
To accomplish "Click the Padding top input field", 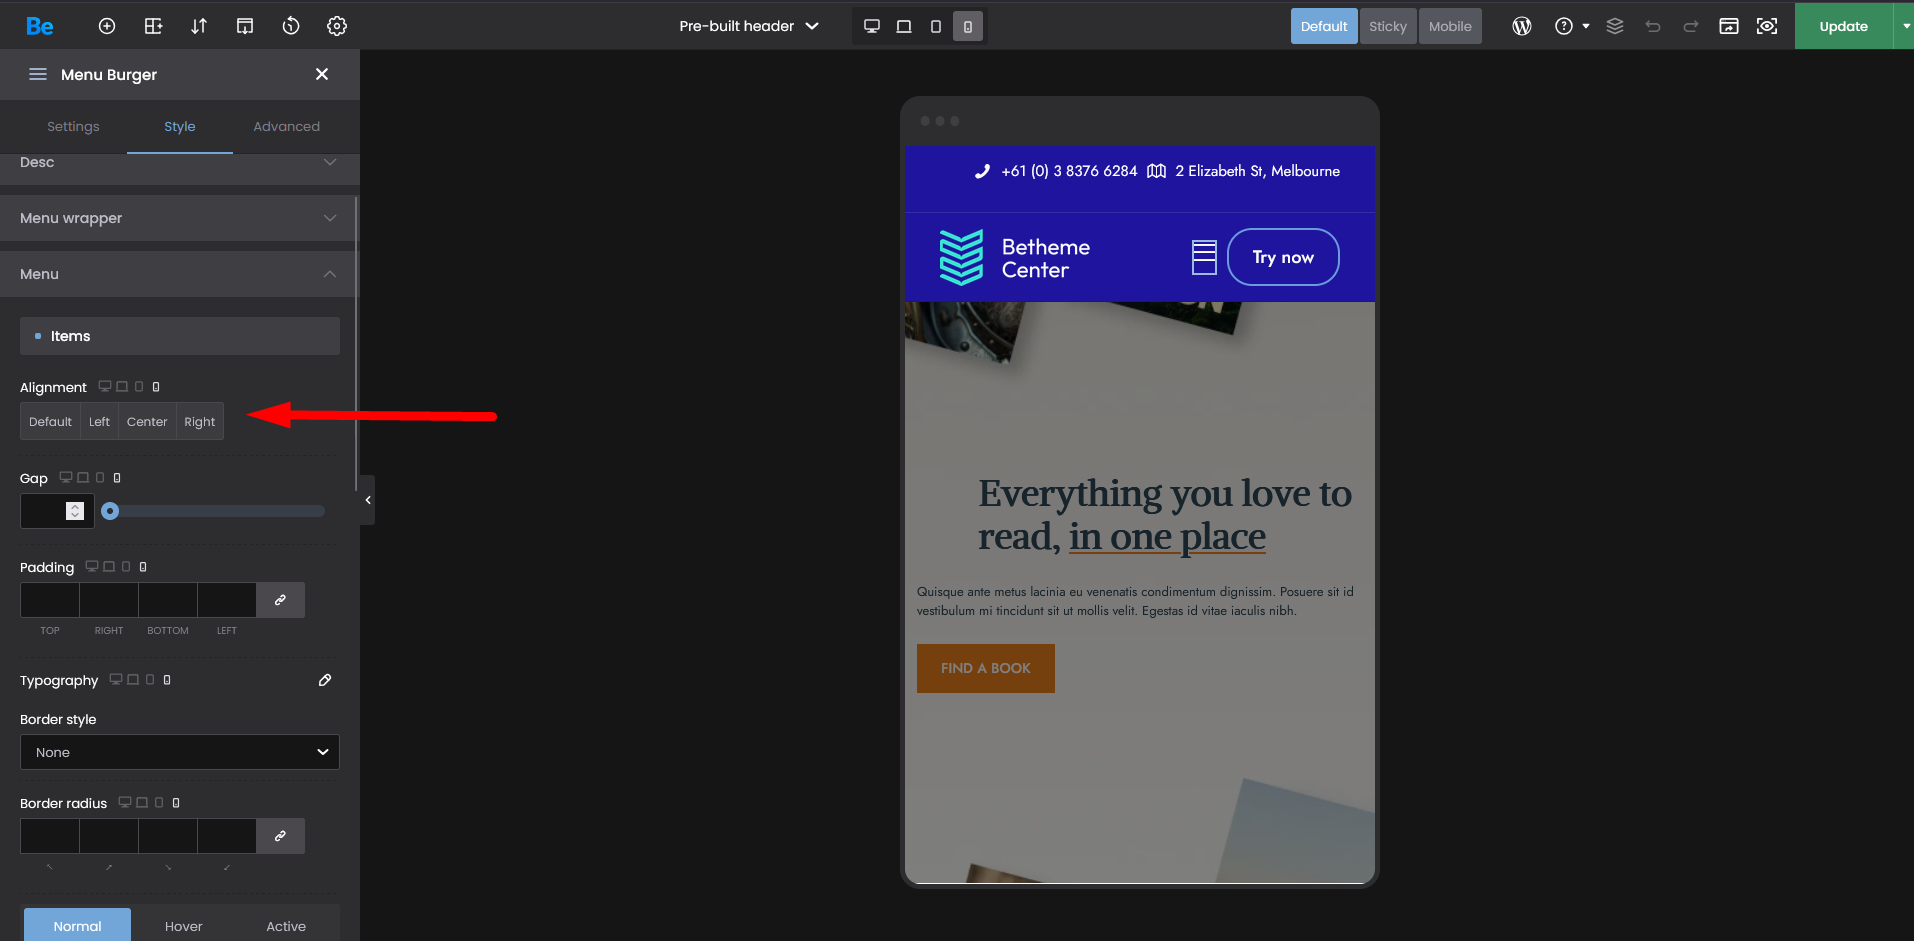I will (x=50, y=600).
